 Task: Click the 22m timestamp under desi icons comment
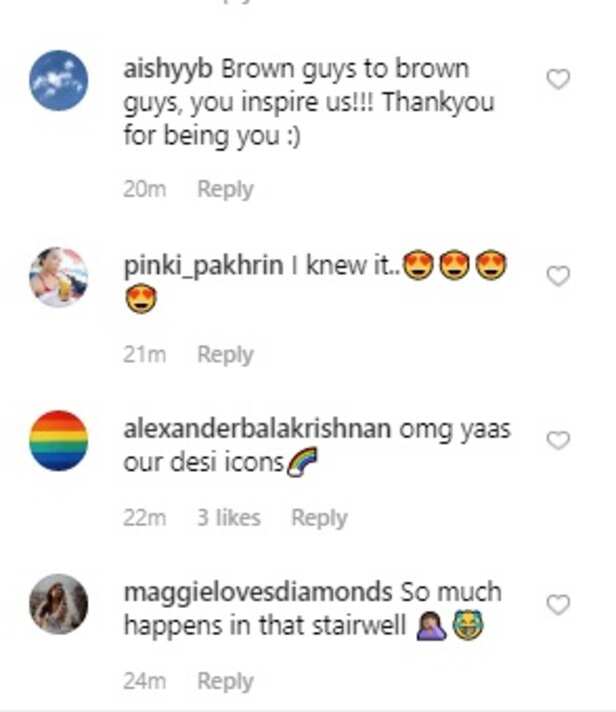click(x=145, y=518)
